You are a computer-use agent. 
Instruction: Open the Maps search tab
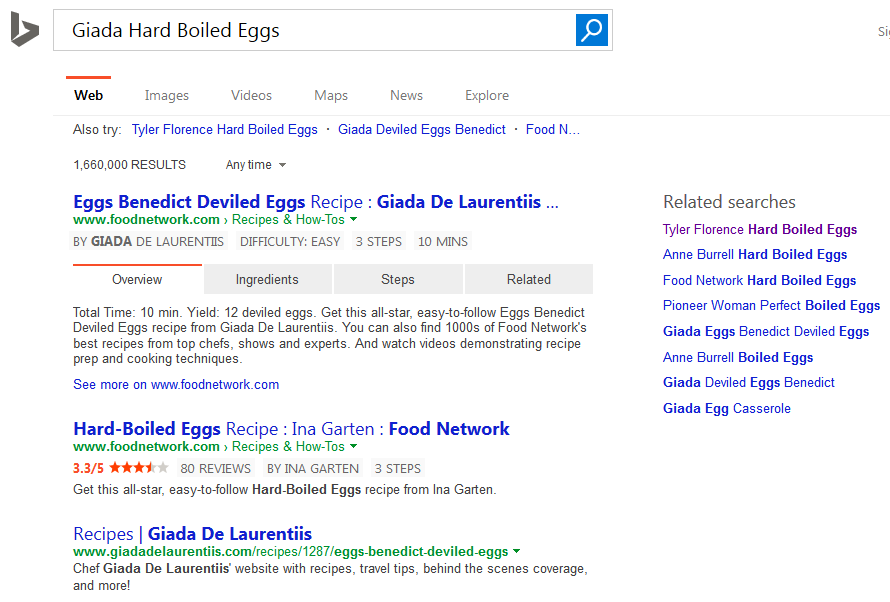(x=331, y=96)
